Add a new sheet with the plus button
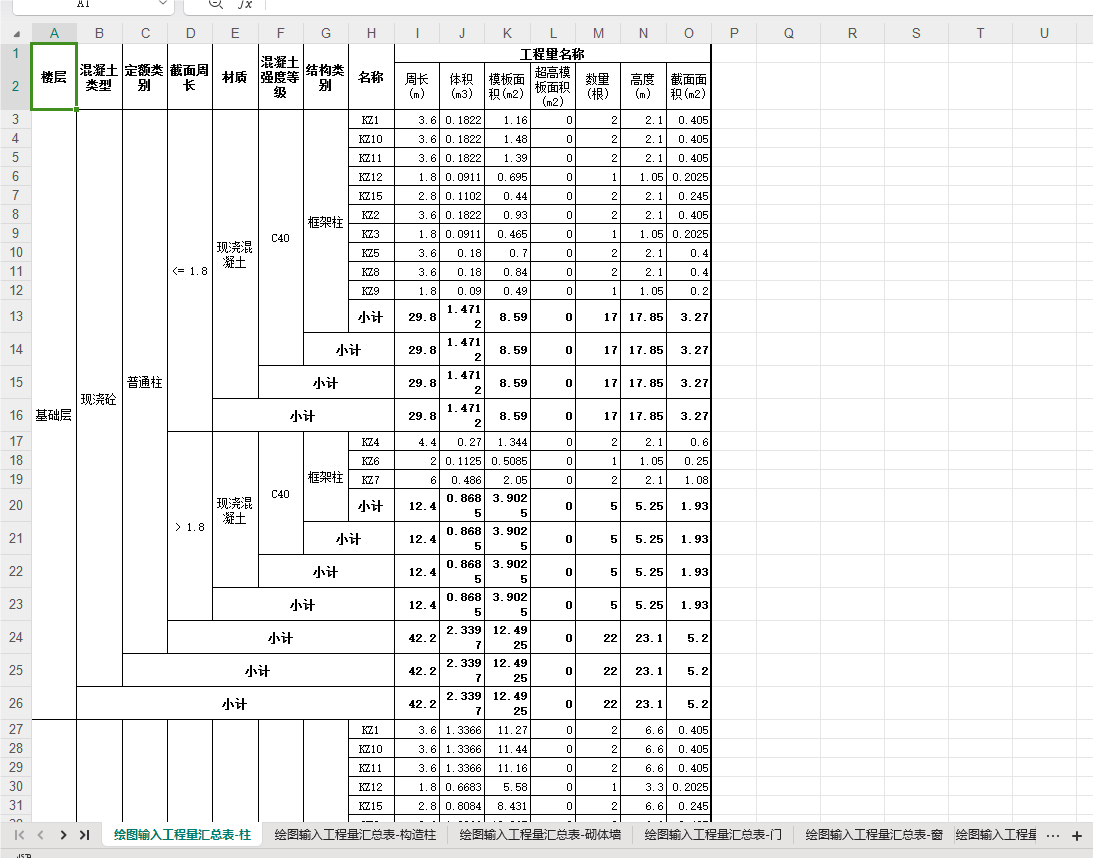 click(x=1077, y=835)
